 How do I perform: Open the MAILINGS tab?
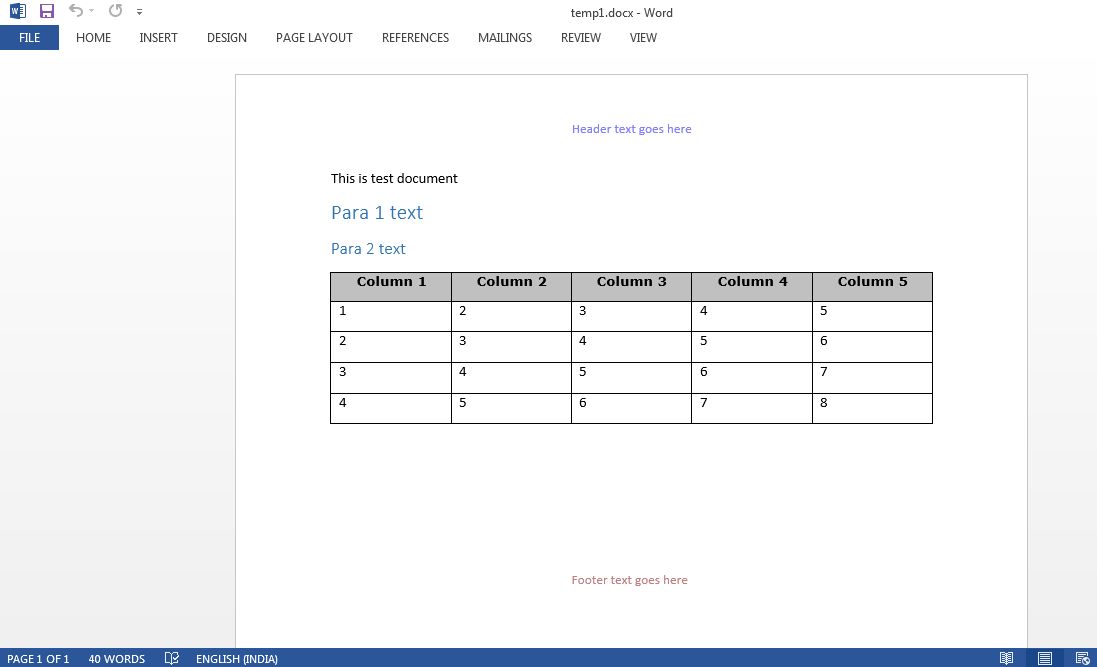(504, 38)
